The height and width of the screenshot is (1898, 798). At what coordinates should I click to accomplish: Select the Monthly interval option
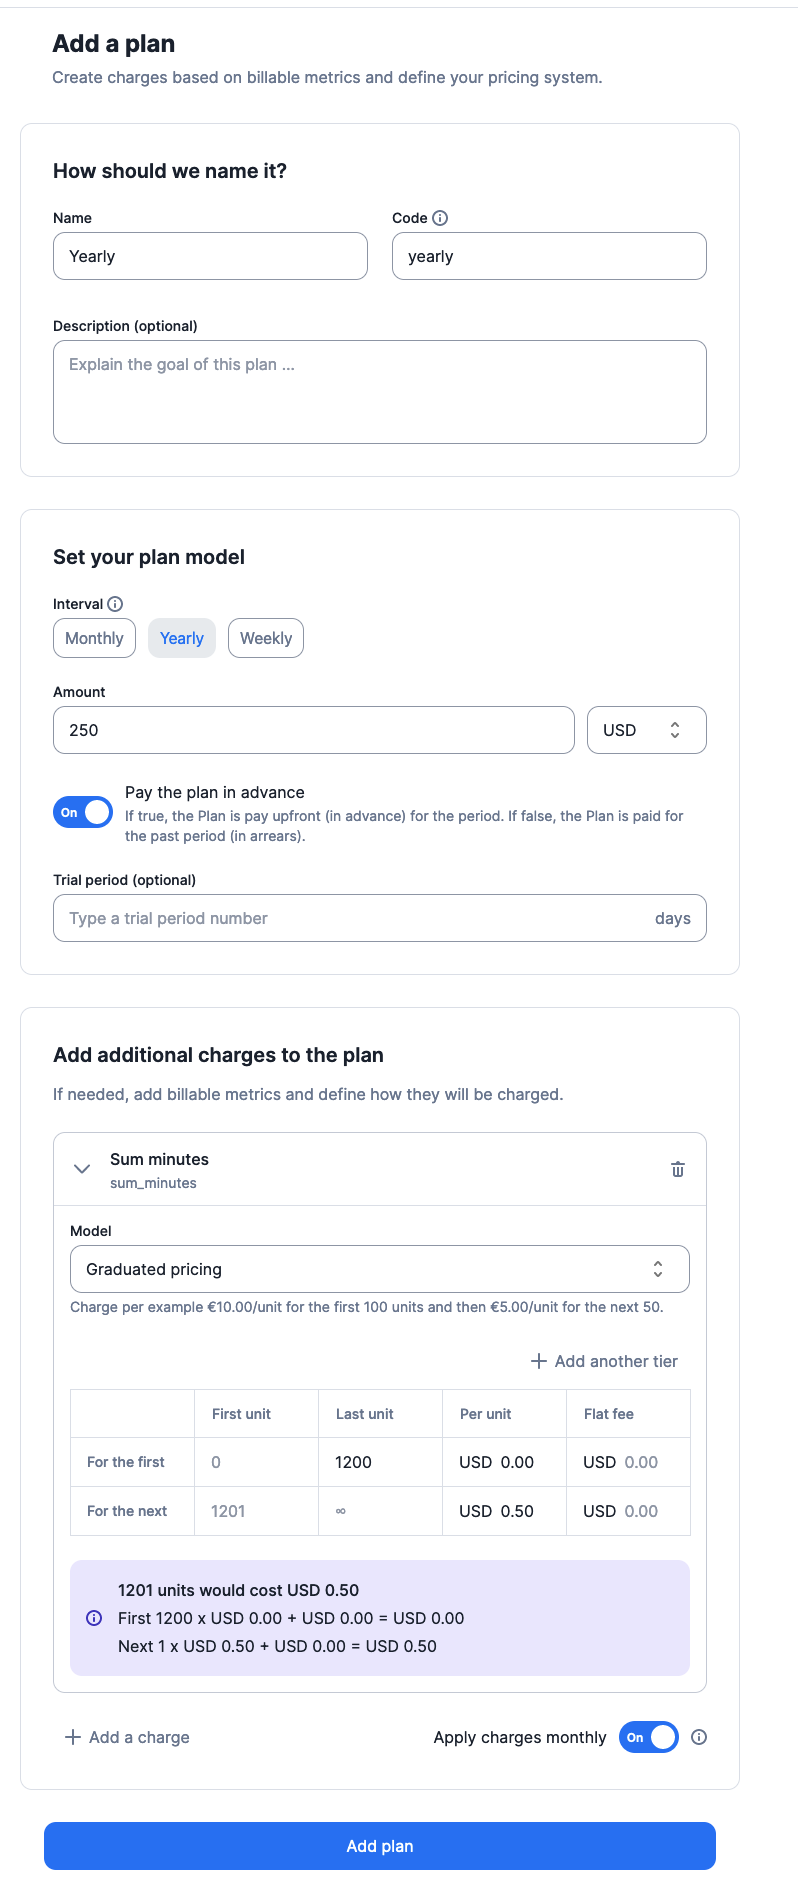click(94, 638)
